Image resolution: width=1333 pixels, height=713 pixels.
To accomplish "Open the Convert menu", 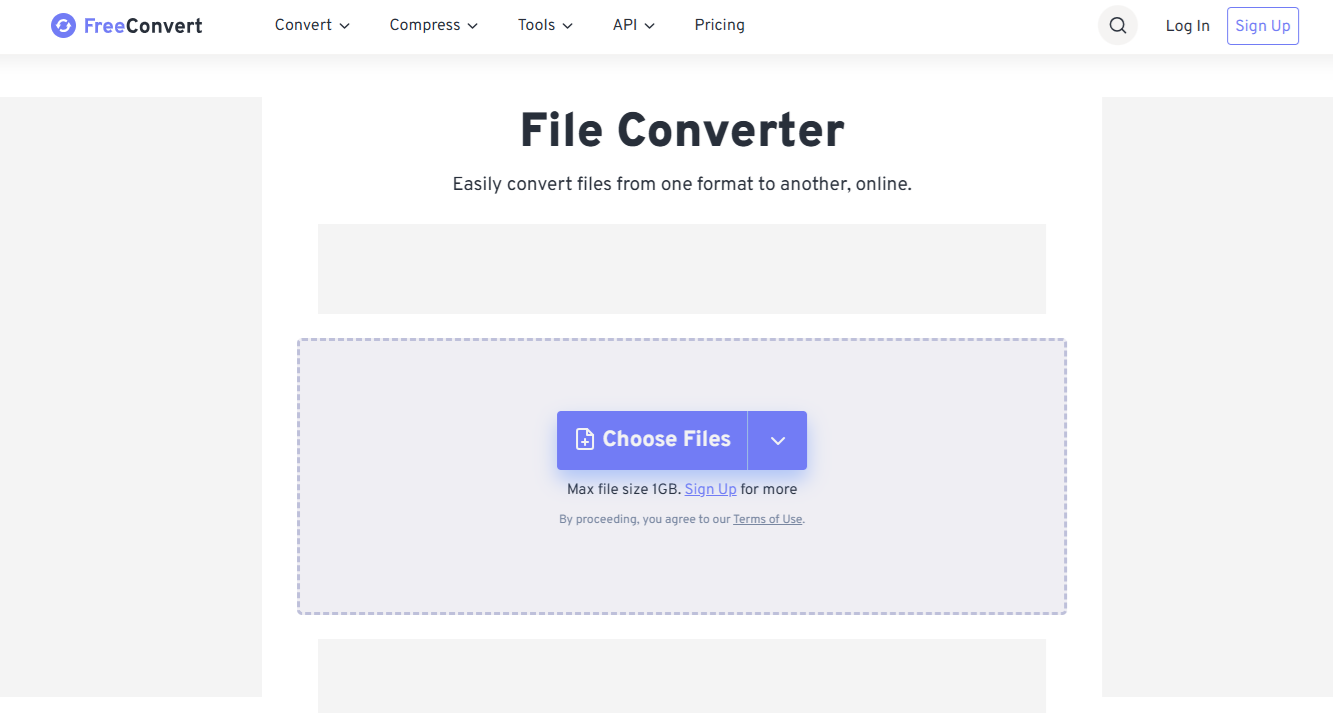I will 303,25.
